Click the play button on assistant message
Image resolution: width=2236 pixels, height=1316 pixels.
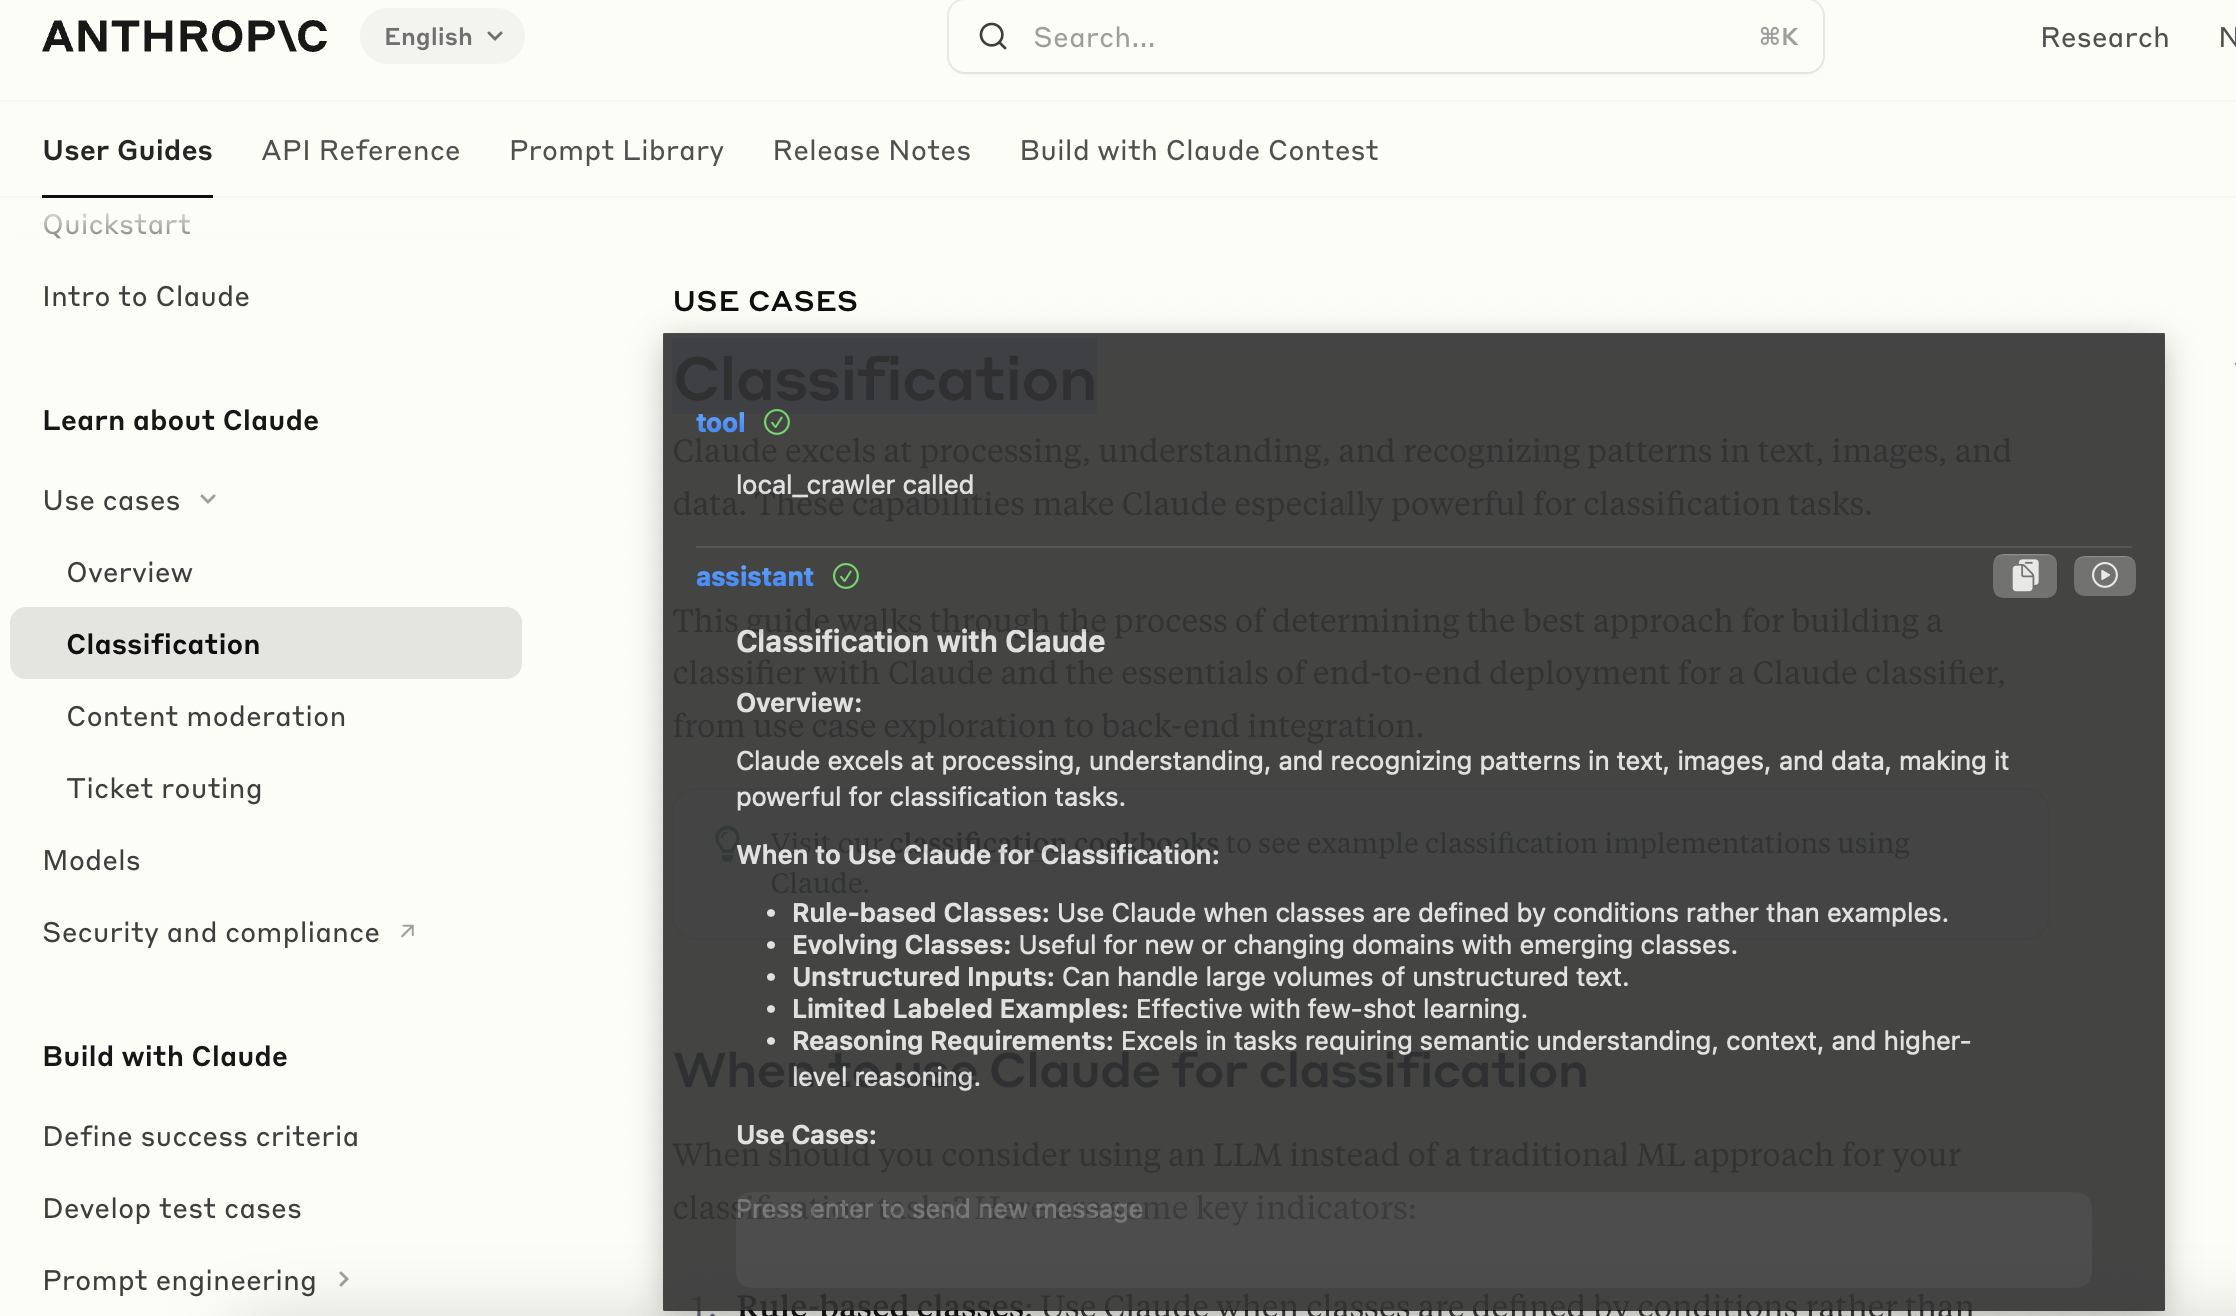pos(2104,575)
